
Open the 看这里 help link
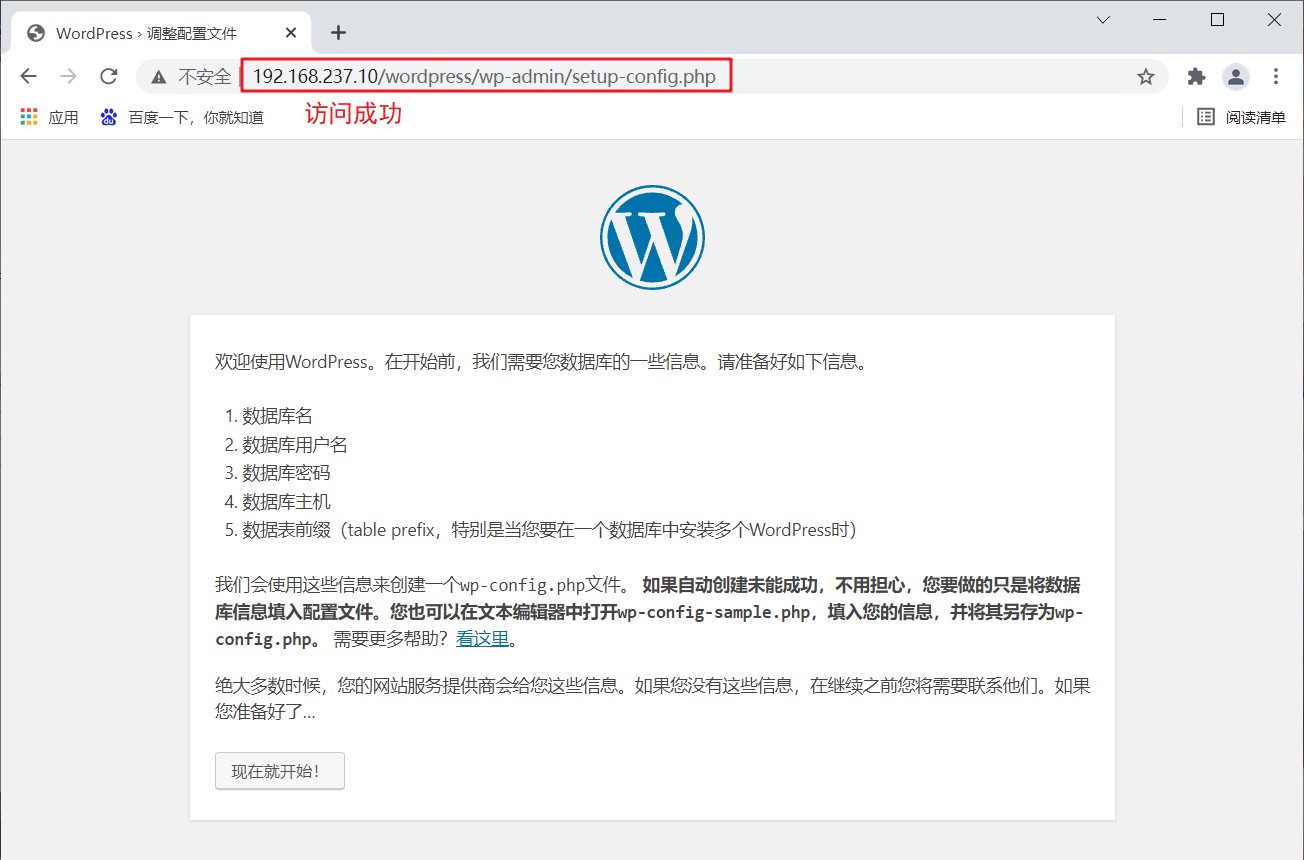tap(483, 640)
